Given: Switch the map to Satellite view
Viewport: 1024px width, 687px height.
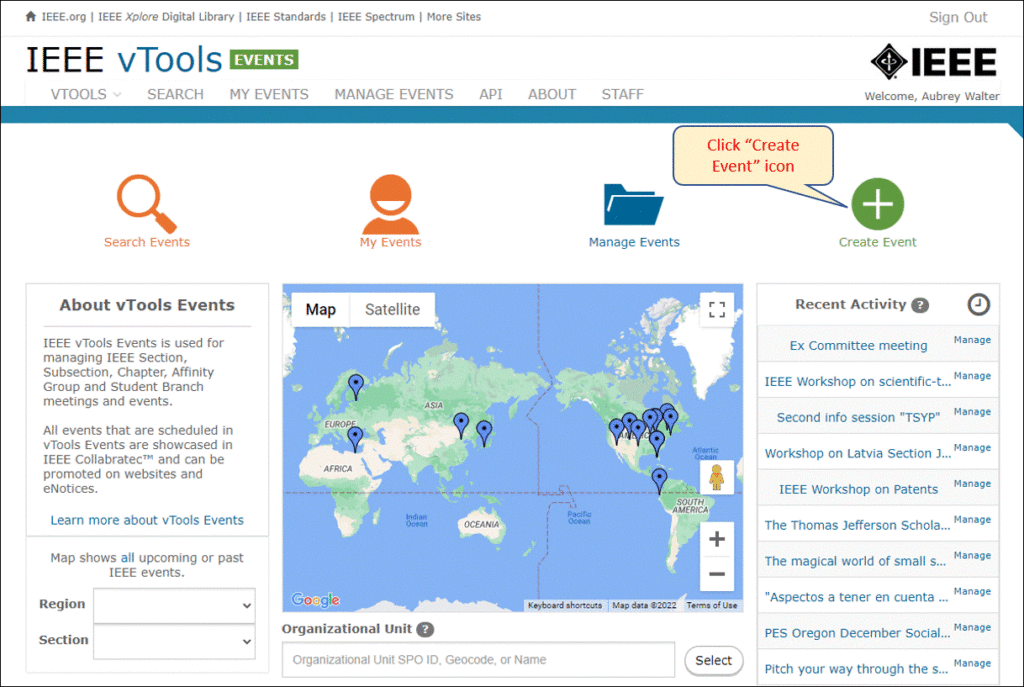Looking at the screenshot, I should pos(391,309).
